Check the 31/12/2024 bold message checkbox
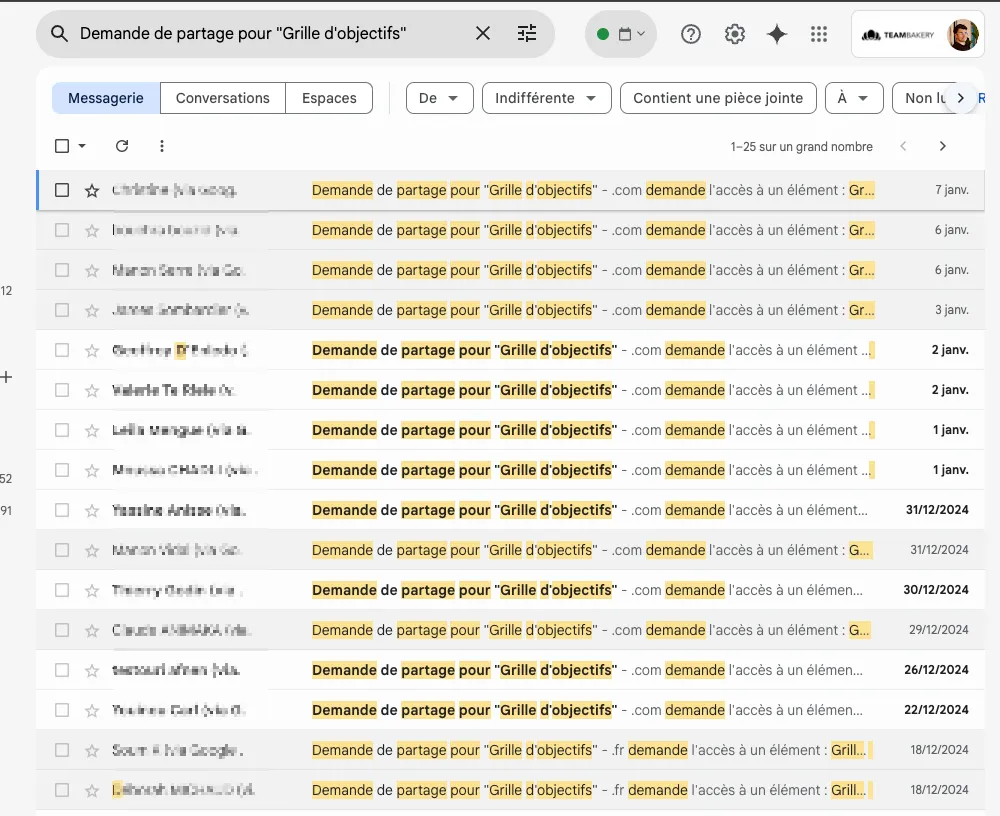This screenshot has width=1000, height=816. click(62, 510)
